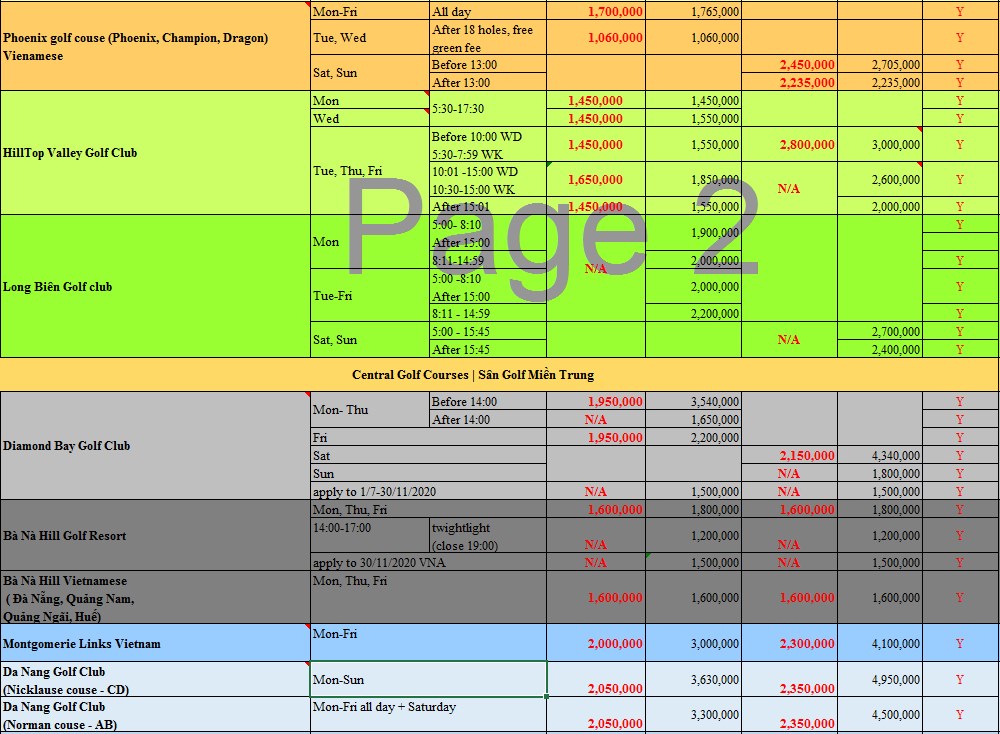Click the 2,705,000 price cell
Image resolution: width=1000 pixels, height=734 pixels.
pyautogui.click(x=880, y=64)
